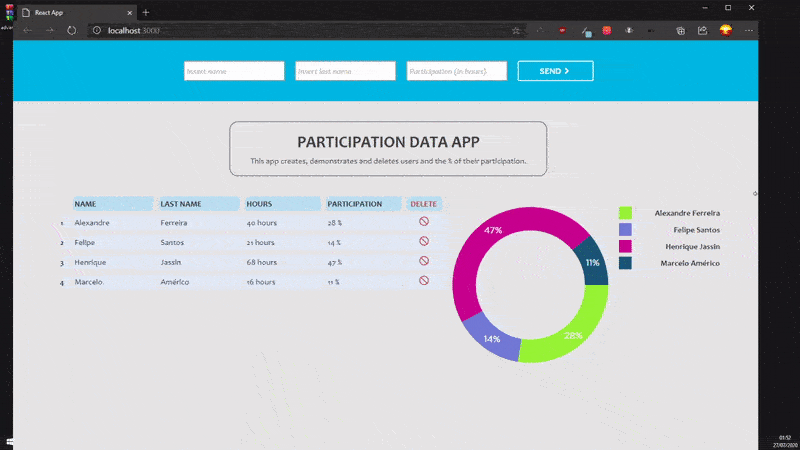Open the grey extension icon
The height and width of the screenshot is (450, 800).
(x=629, y=31)
